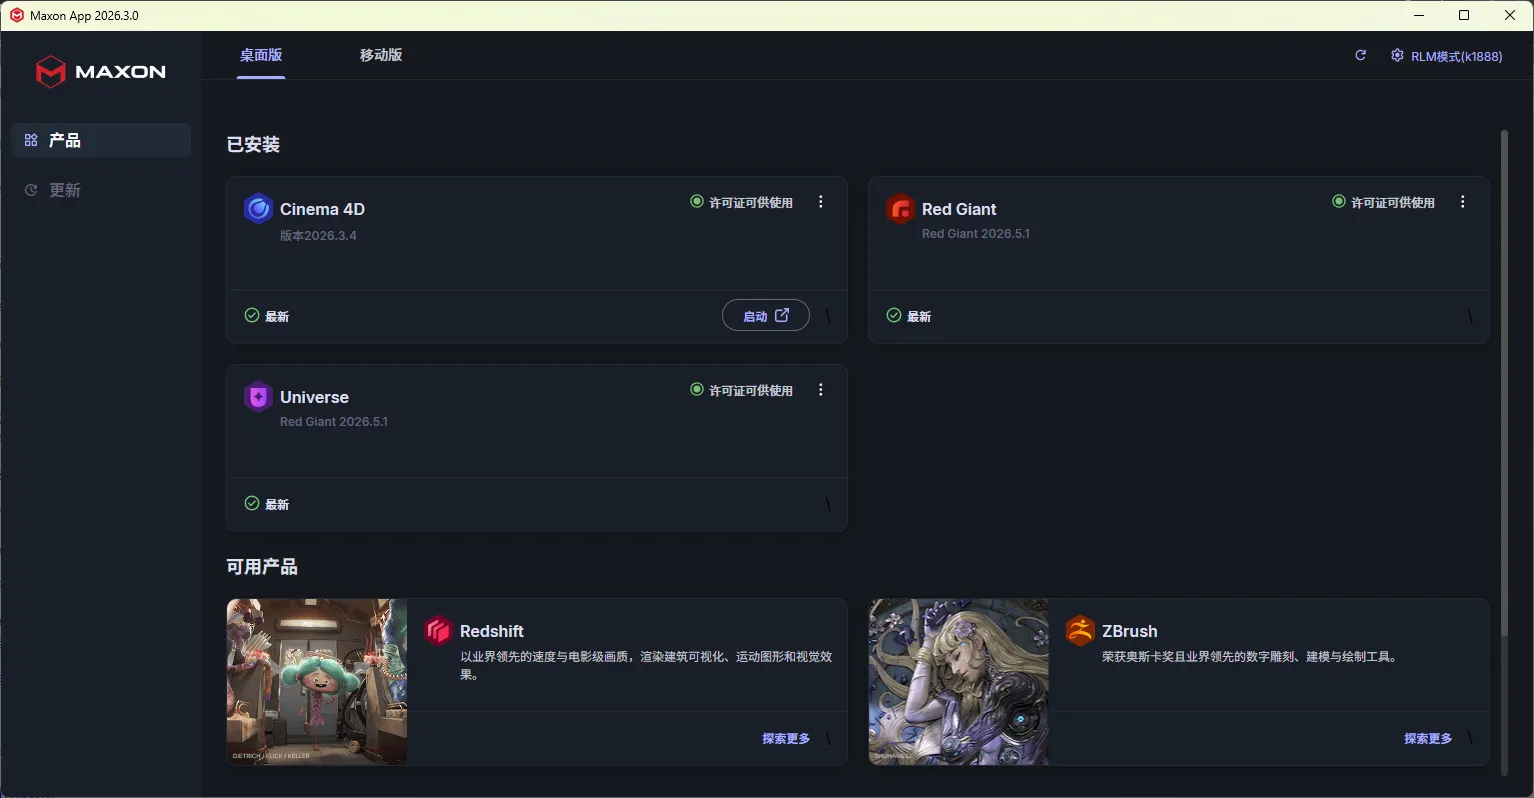Click the Cinema 4D 最新 checkmark icon
The width and height of the screenshot is (1534, 798).
[x=252, y=316]
